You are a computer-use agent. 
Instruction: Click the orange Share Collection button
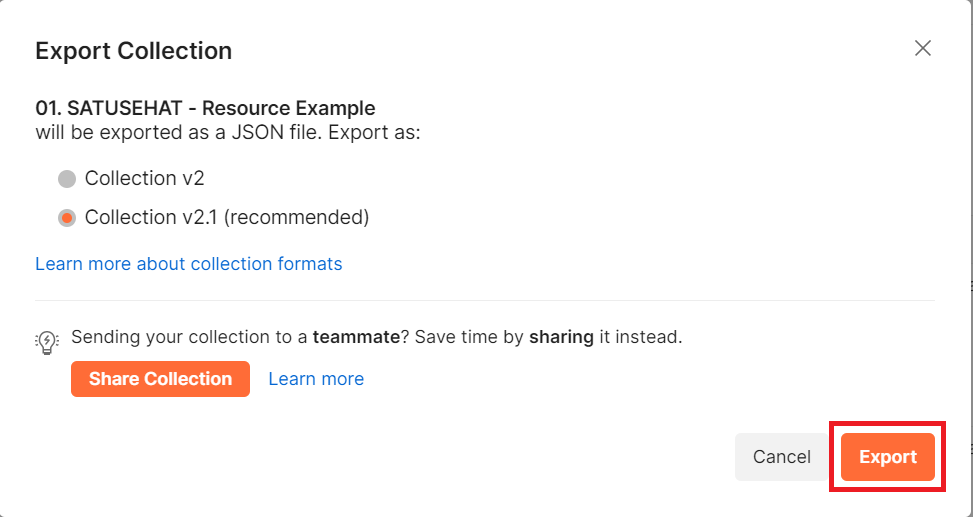pos(160,379)
